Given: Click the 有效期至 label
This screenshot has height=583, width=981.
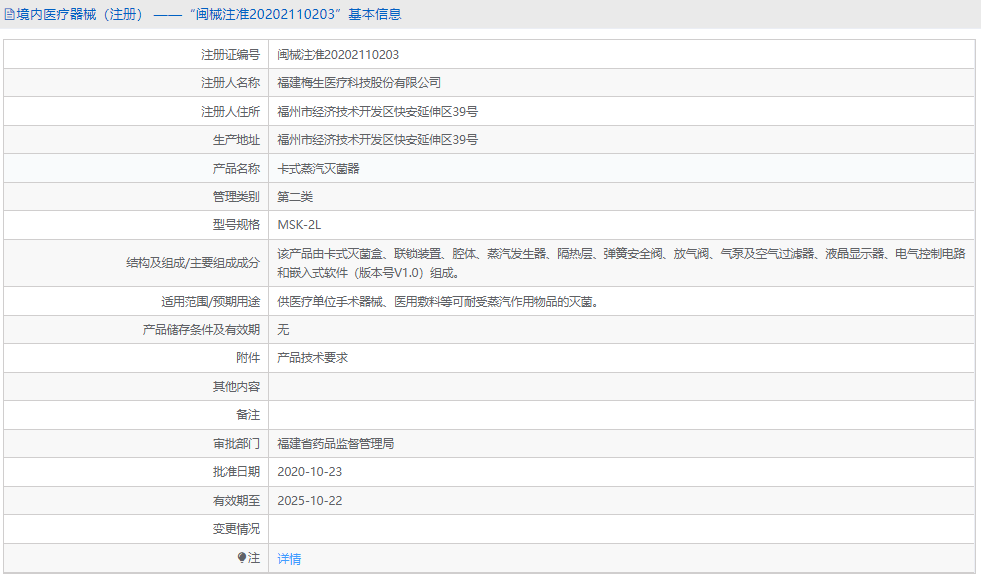Looking at the screenshot, I should pos(236,501).
